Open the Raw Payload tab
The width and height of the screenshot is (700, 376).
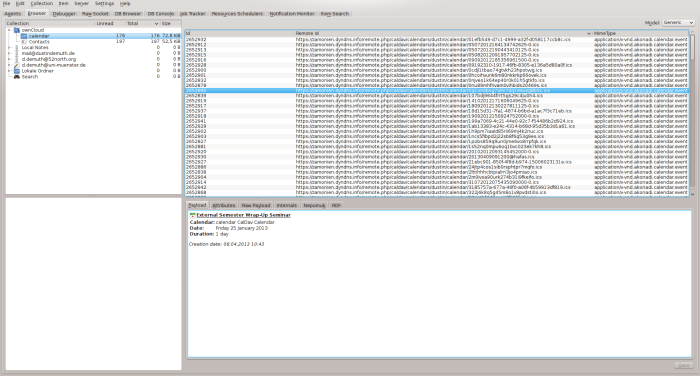(256, 205)
